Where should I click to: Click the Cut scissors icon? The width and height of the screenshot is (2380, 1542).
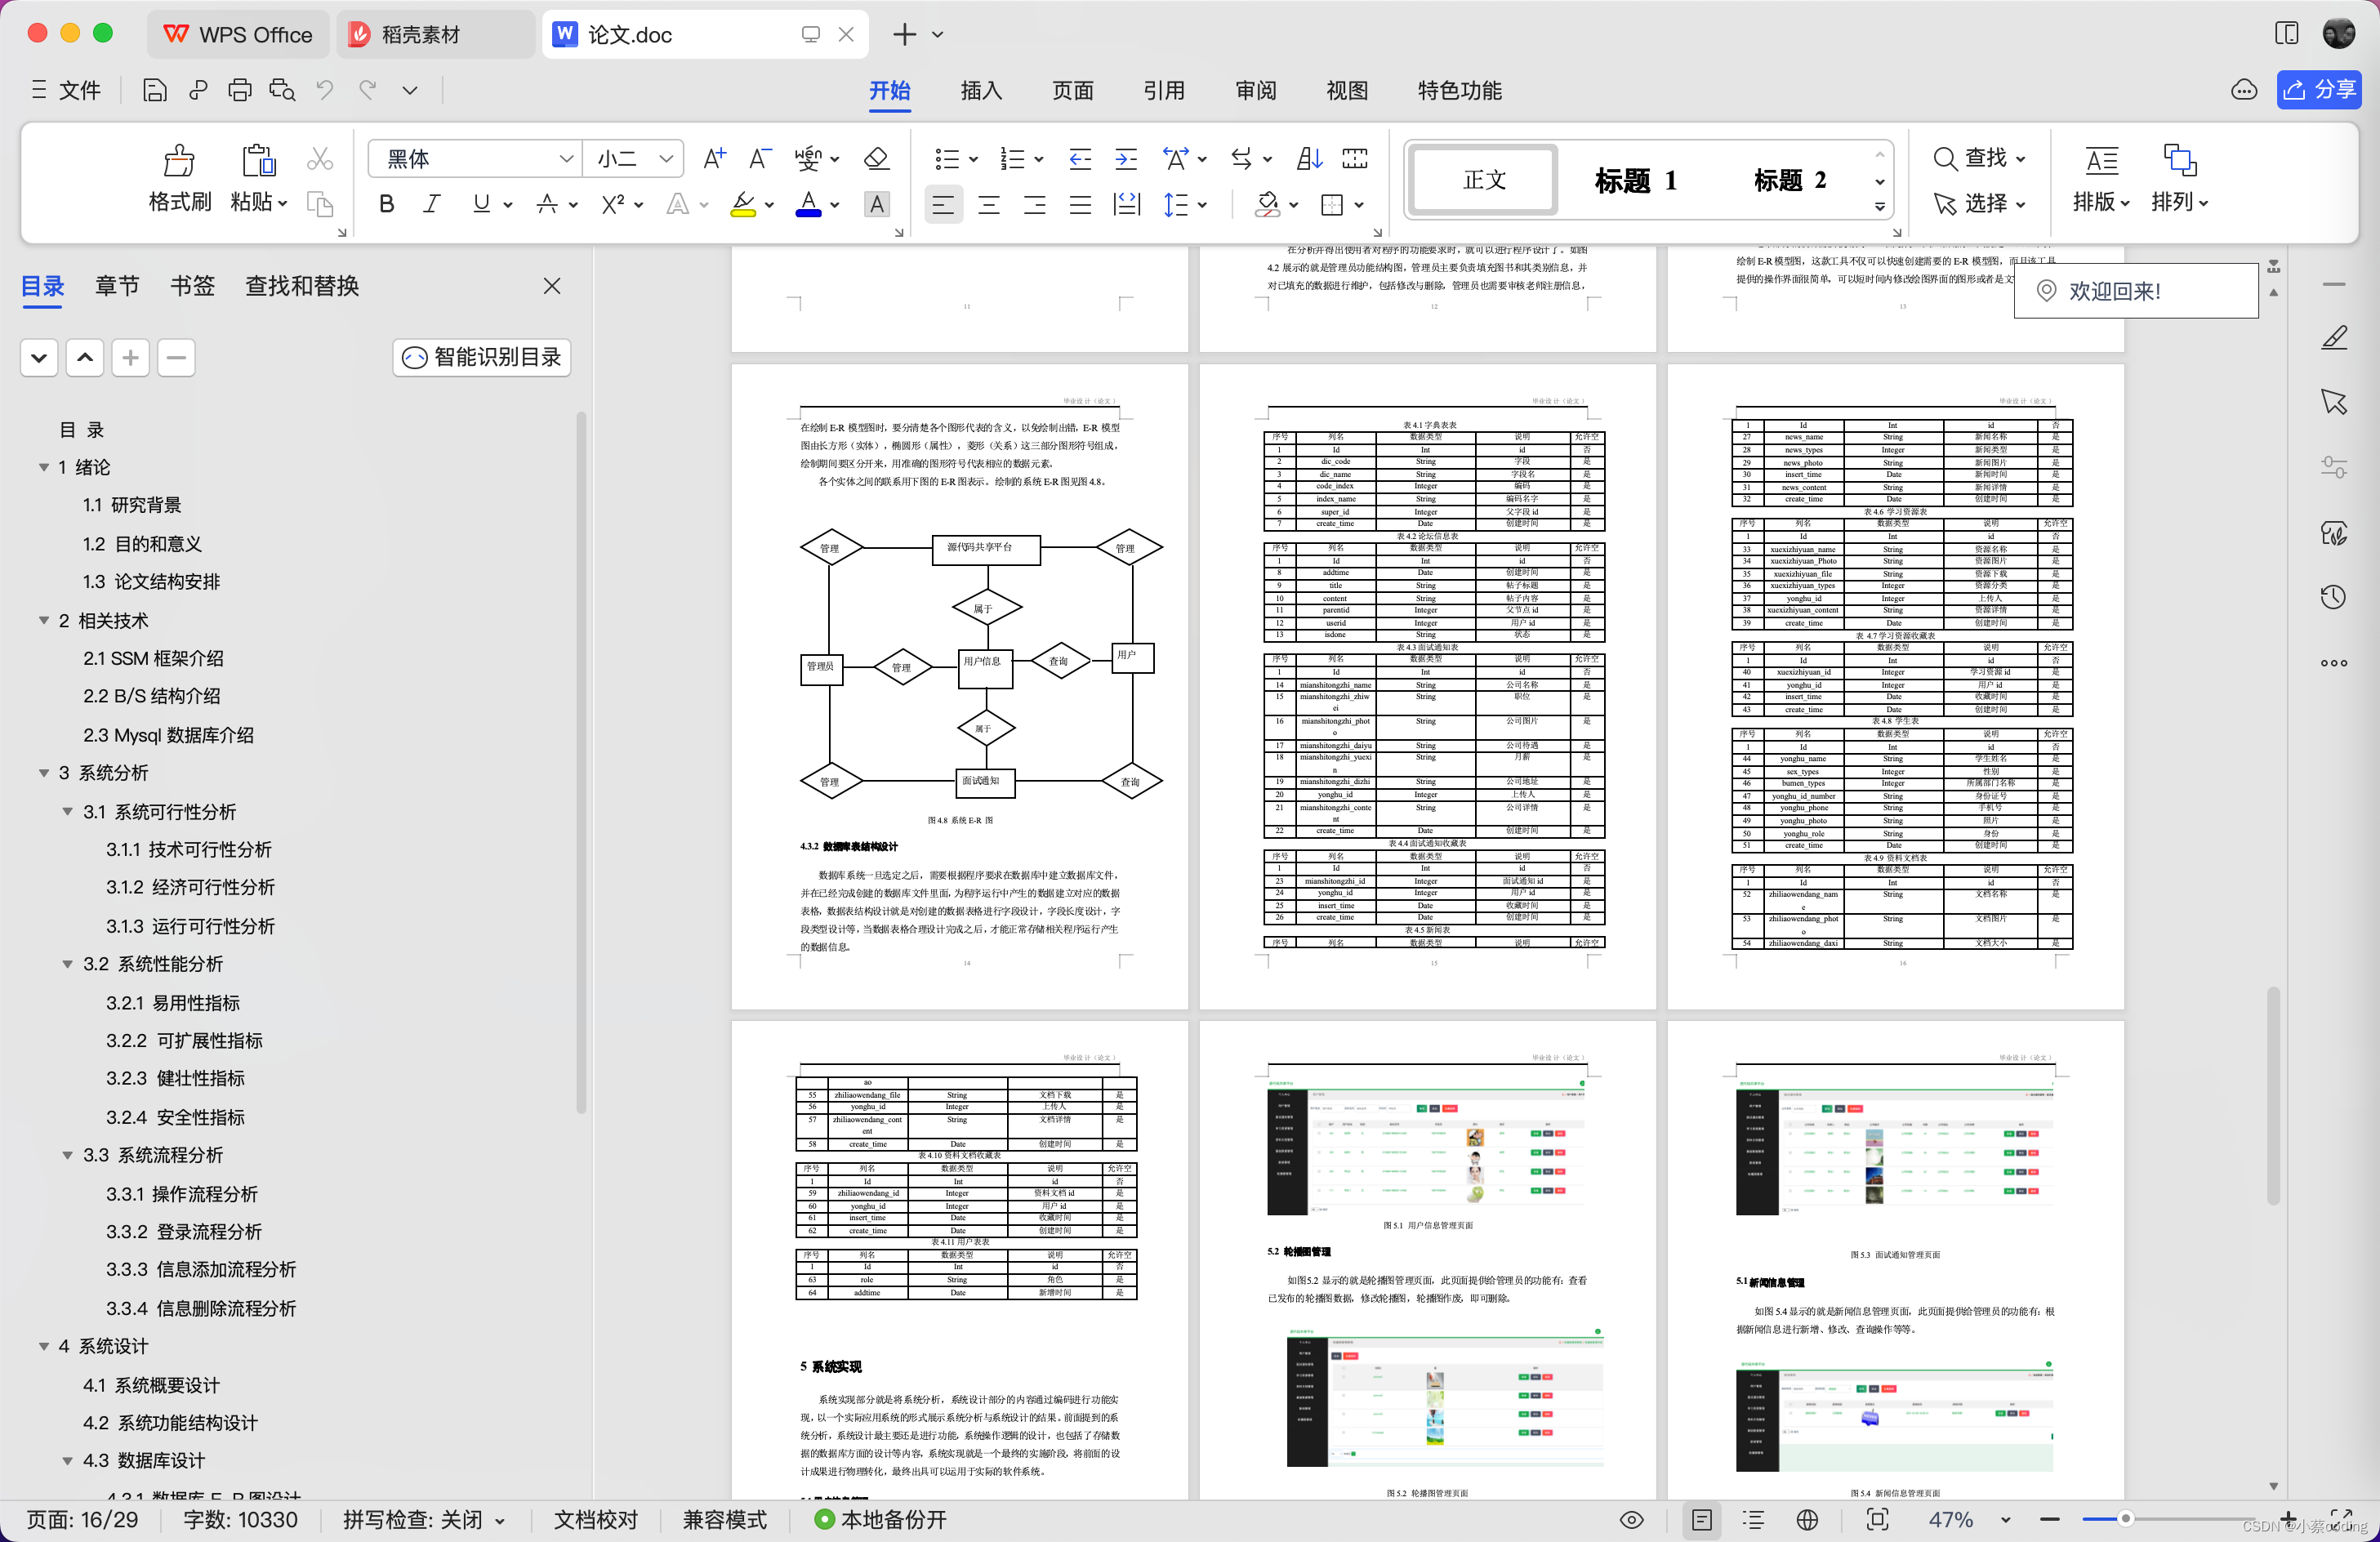(x=320, y=159)
